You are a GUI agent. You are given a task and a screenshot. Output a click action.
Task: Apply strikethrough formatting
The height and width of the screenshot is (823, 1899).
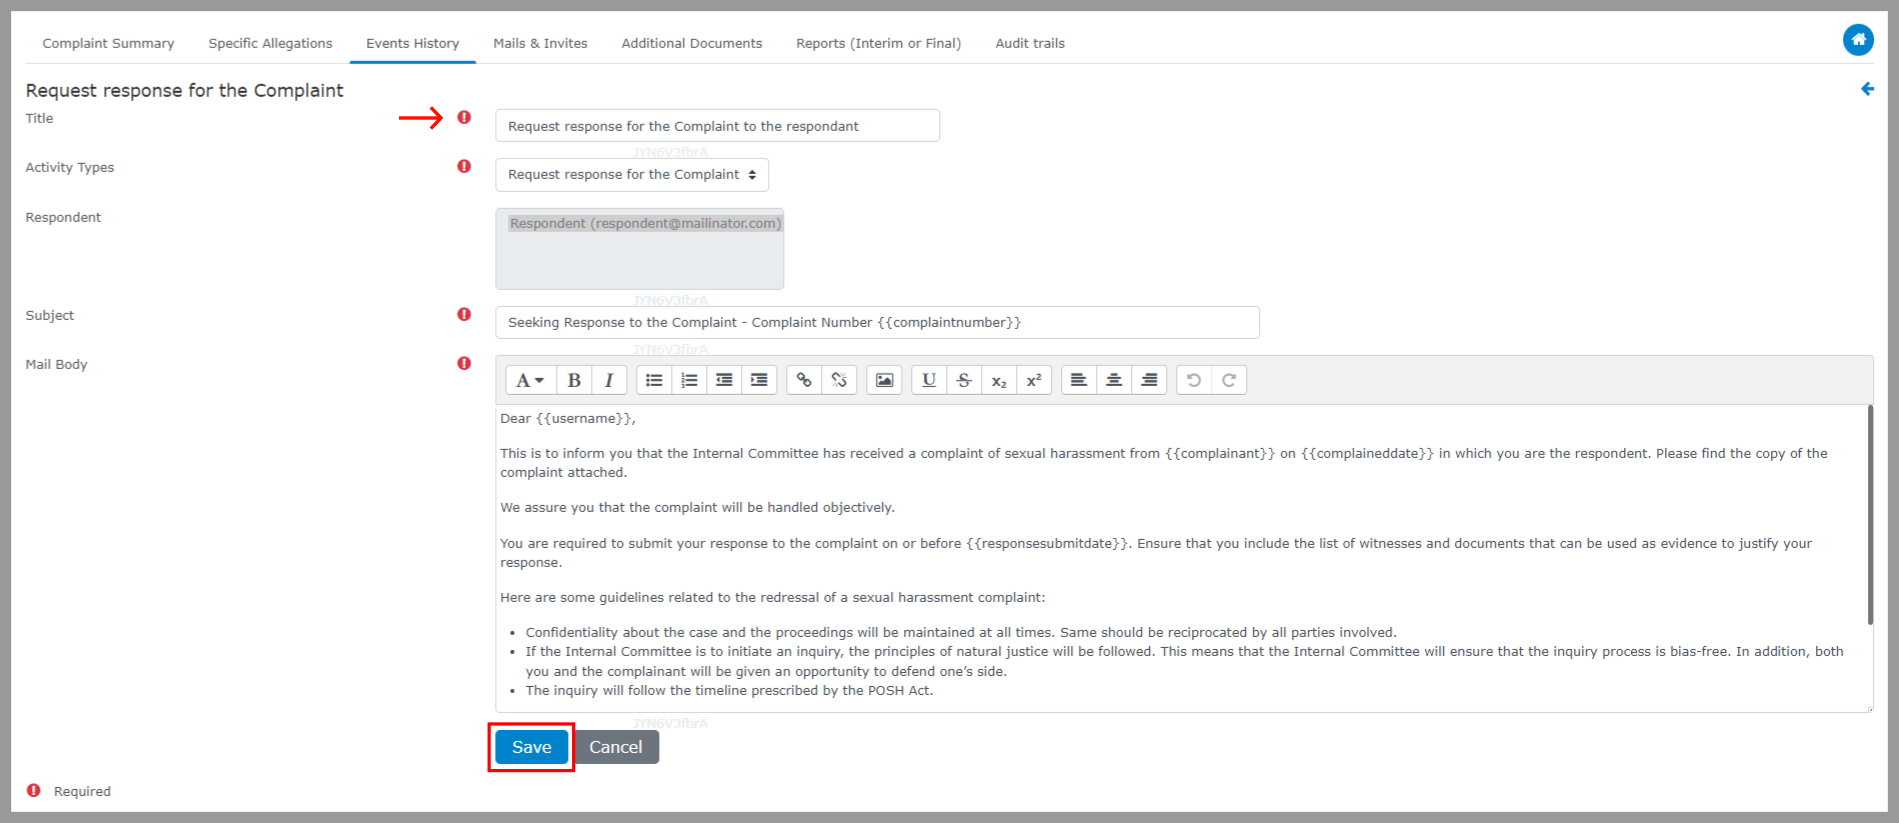click(x=963, y=380)
